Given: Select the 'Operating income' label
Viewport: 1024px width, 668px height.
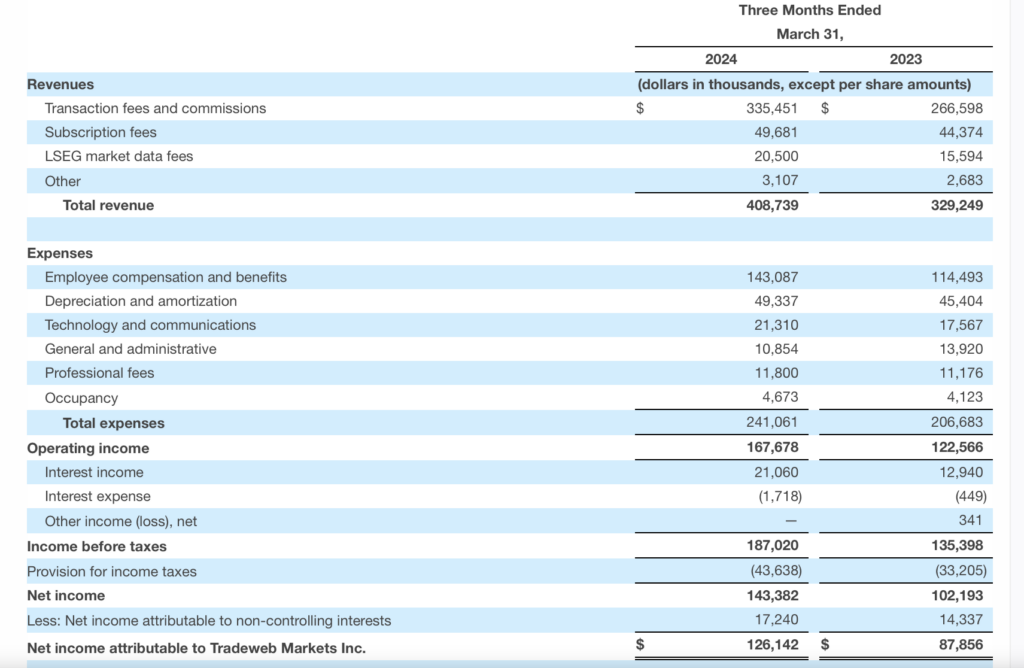Looking at the screenshot, I should 88,449.
